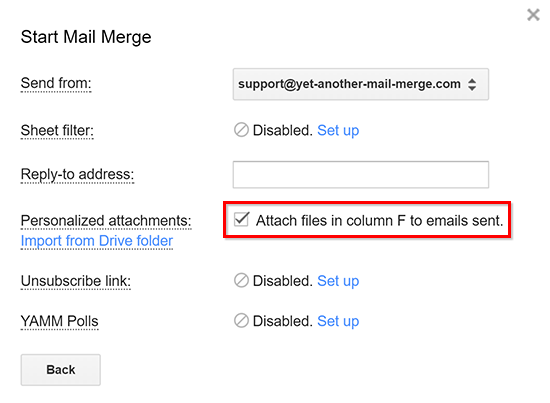Focus the Reply-to address field
The height and width of the screenshot is (403, 550).
(361, 175)
